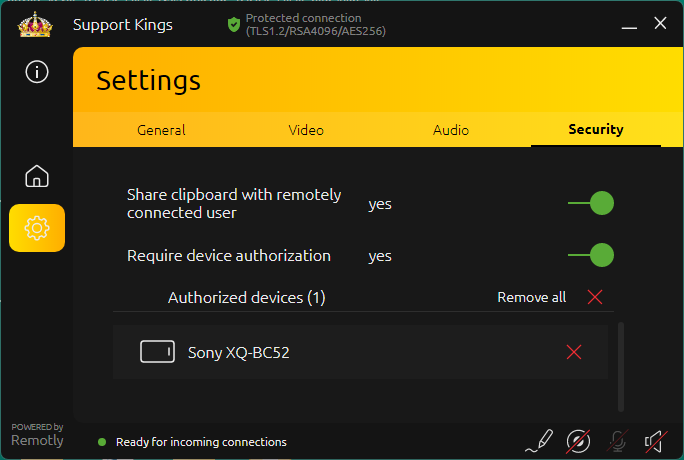
Task: Toggle the disabled camera icon
Action: pyautogui.click(x=578, y=440)
